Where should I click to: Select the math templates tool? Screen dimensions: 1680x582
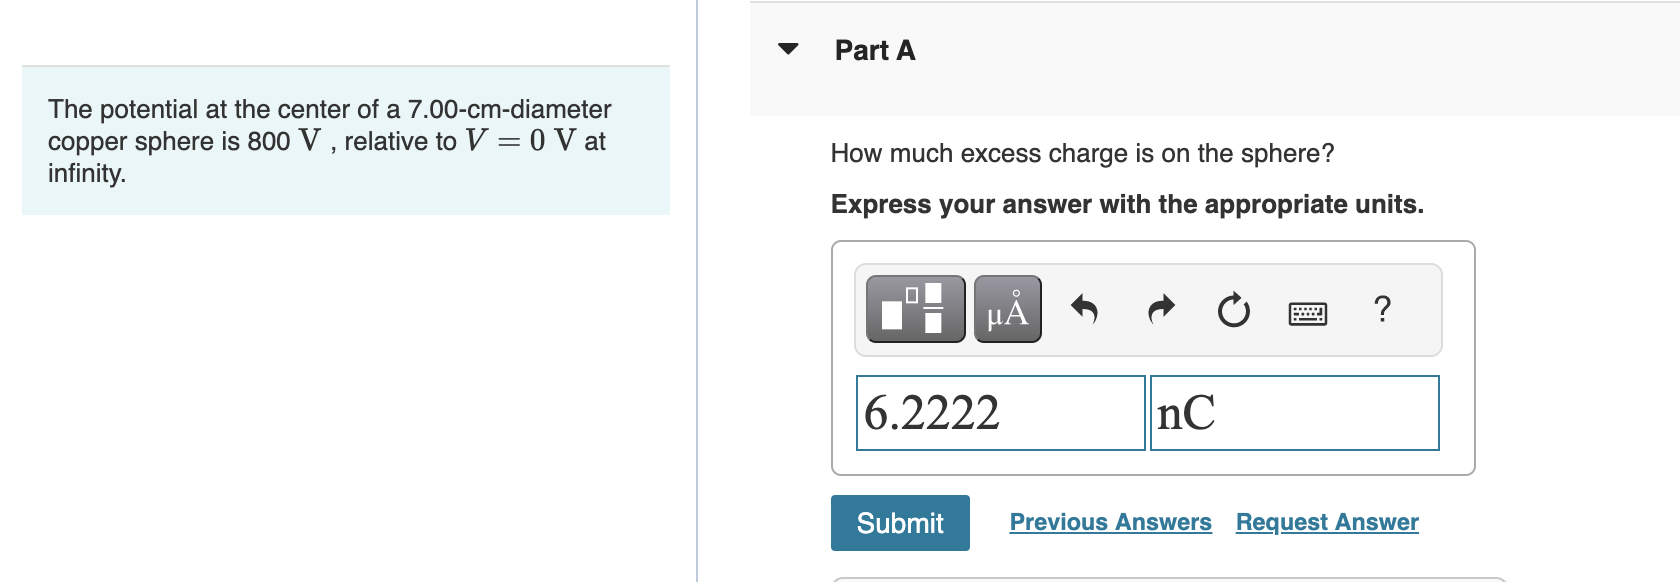[914, 309]
